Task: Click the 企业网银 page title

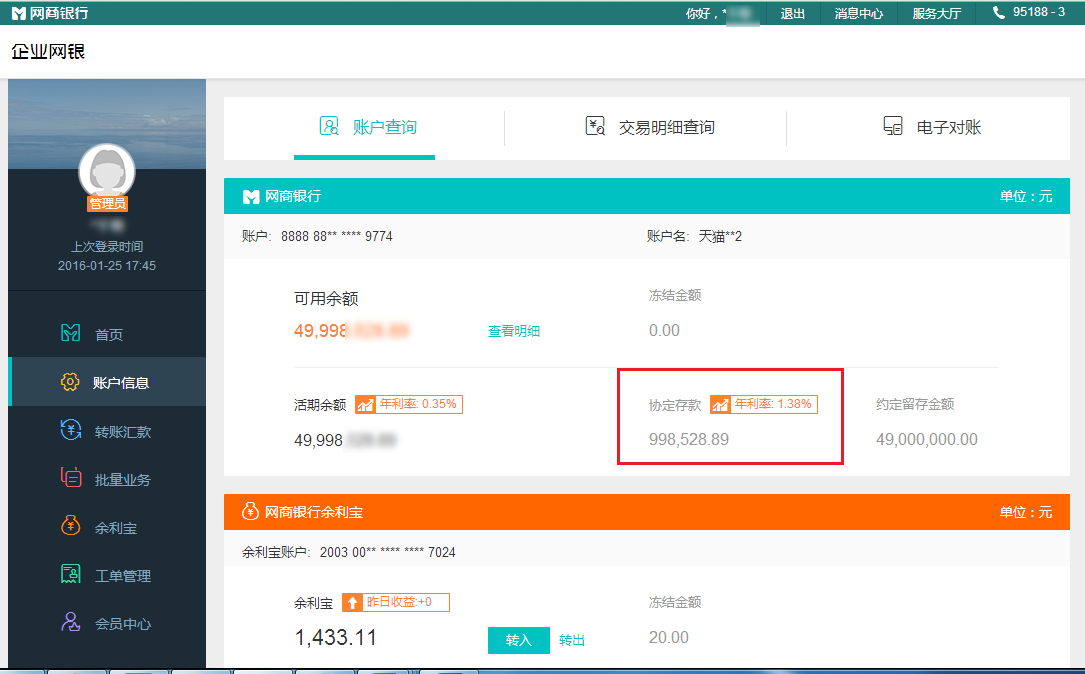Action: (48, 52)
